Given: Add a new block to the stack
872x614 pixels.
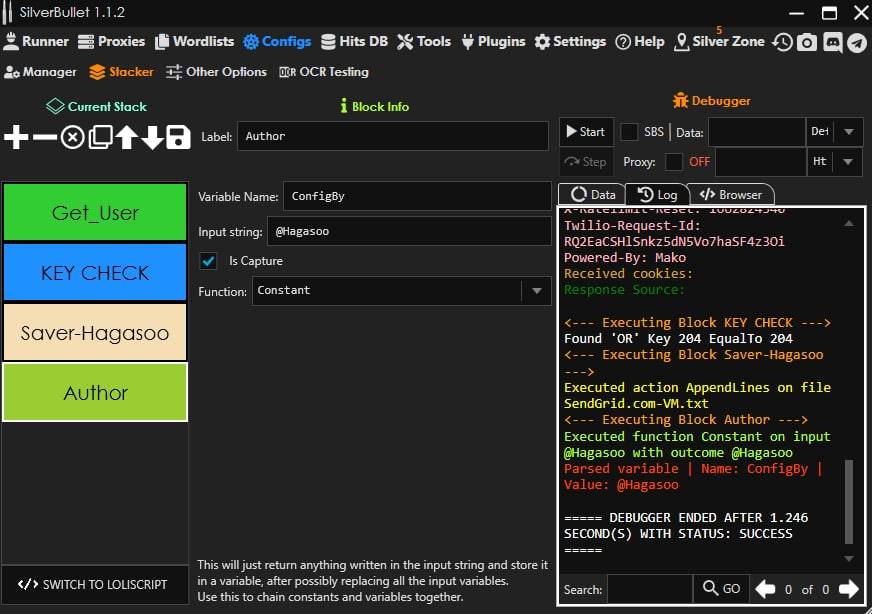Looking at the screenshot, I should click(16, 138).
